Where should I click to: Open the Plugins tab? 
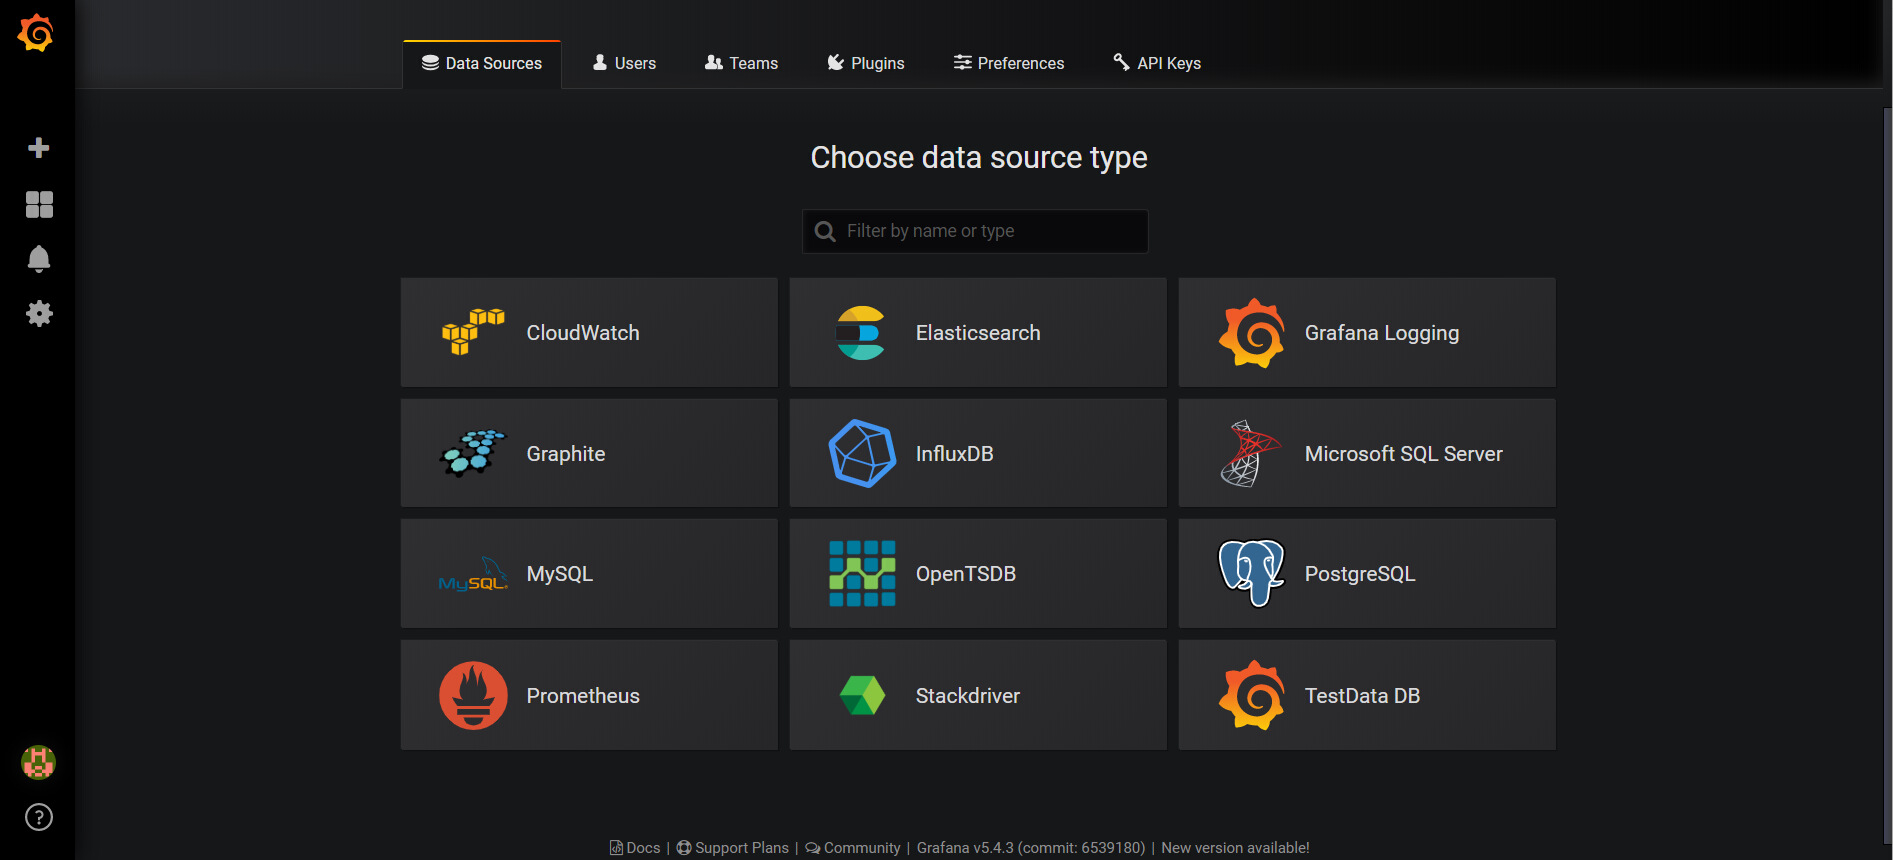(x=866, y=63)
